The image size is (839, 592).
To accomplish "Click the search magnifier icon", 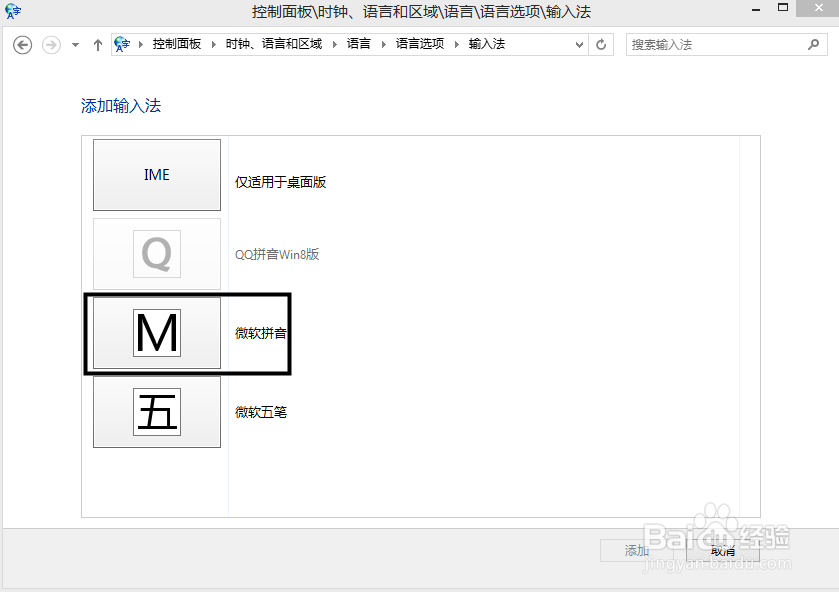I will [x=812, y=44].
